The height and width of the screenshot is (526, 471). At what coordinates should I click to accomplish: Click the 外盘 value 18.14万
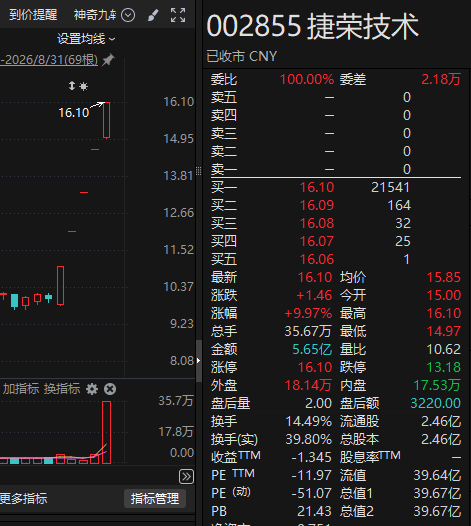[x=308, y=385]
